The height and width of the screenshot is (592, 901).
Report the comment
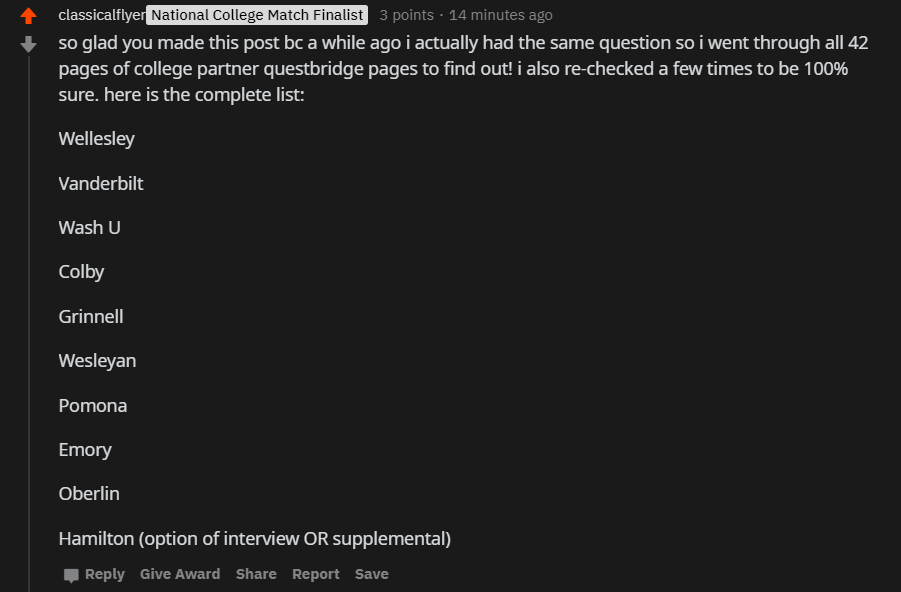(315, 573)
